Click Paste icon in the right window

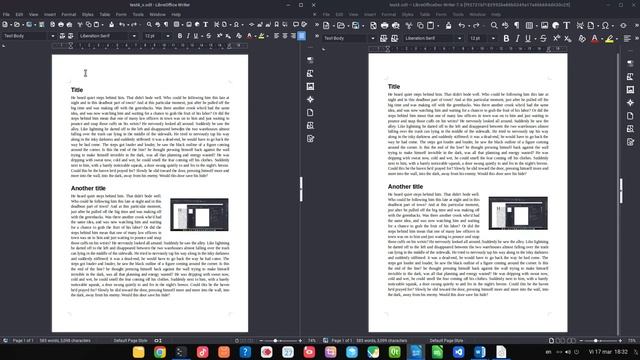(x=431, y=25)
